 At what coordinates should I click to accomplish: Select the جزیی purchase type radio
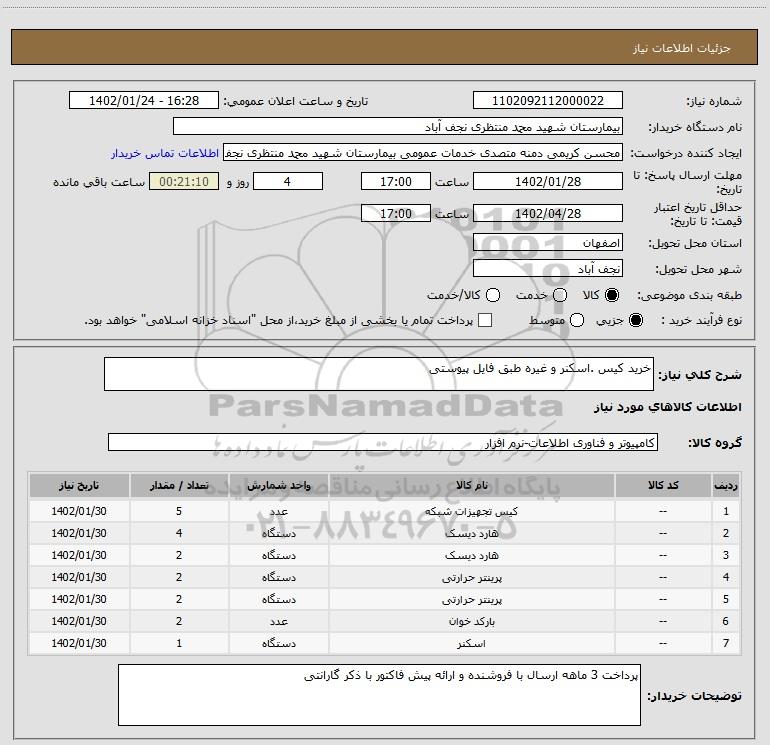tap(635, 321)
